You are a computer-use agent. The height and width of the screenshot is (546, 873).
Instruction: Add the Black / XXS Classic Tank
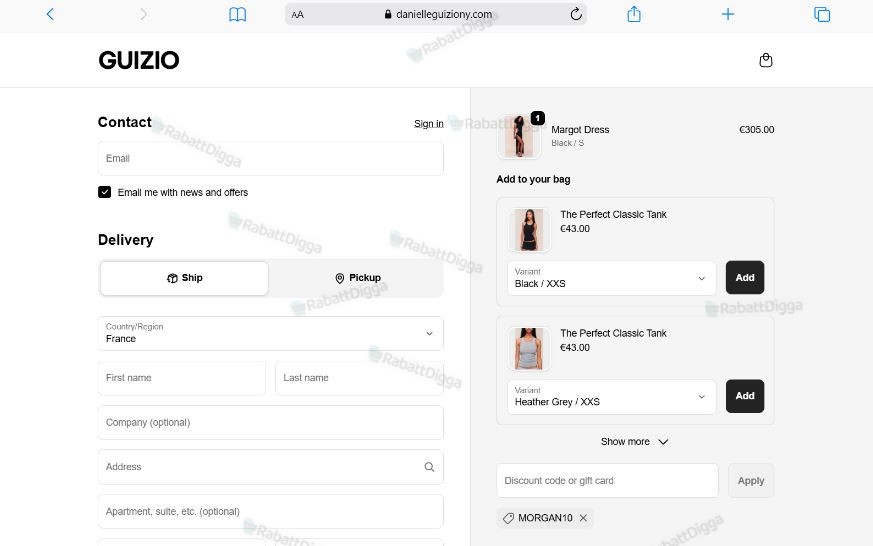pyautogui.click(x=745, y=277)
